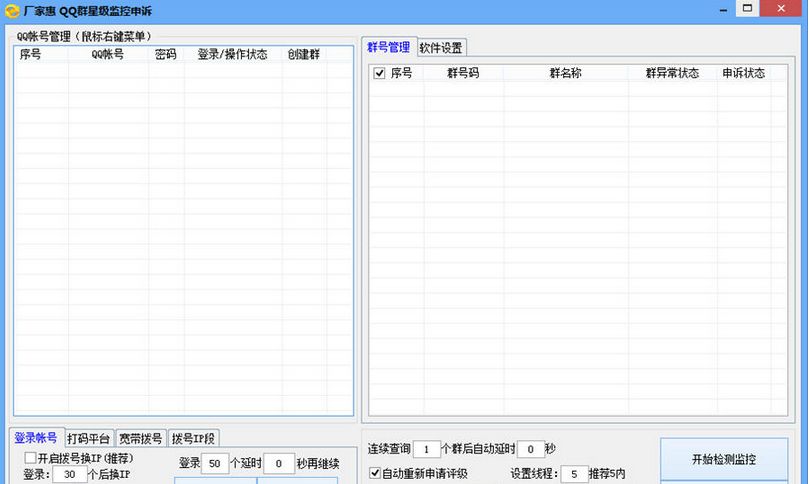Close the 厂家惠 QQ群星级监控申诉 window
Viewport: 810px width, 484px height.
coord(781,8)
